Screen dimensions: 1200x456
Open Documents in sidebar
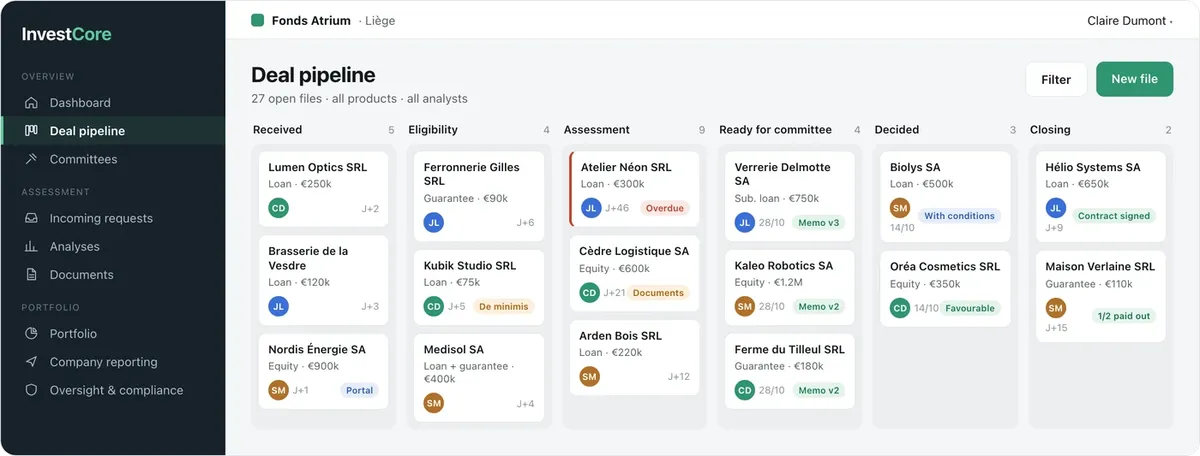pos(113,275)
